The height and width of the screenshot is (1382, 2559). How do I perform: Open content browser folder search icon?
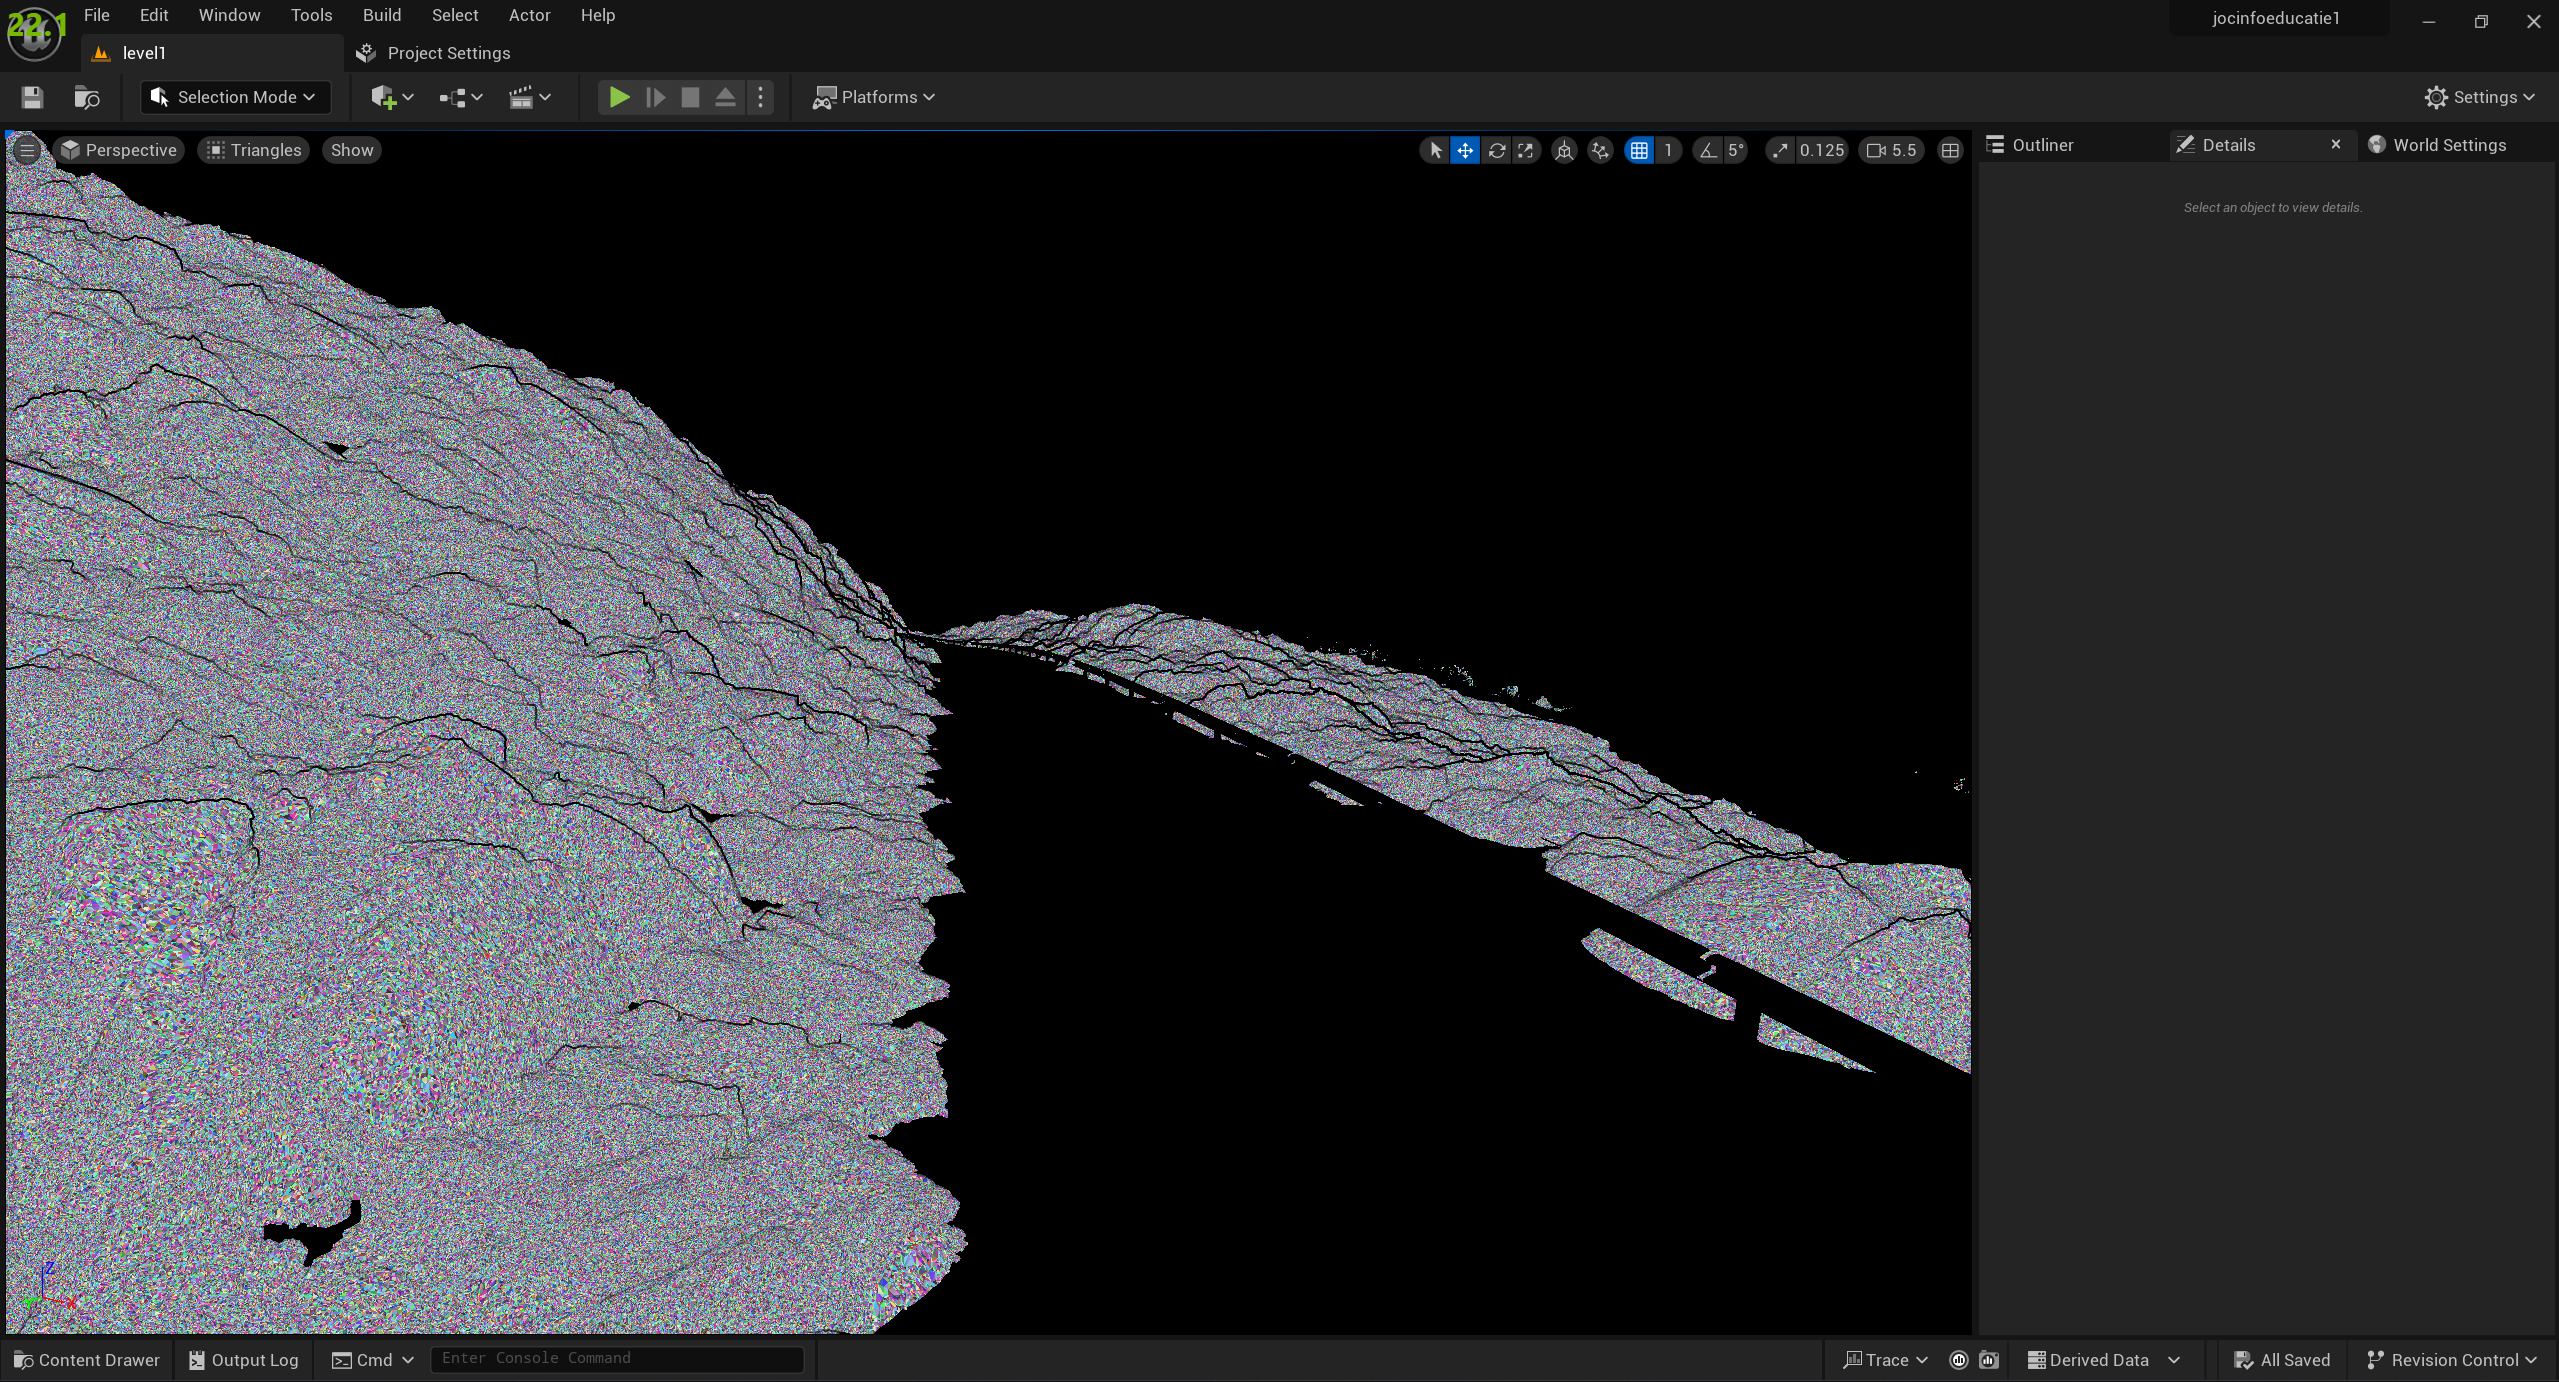point(87,97)
